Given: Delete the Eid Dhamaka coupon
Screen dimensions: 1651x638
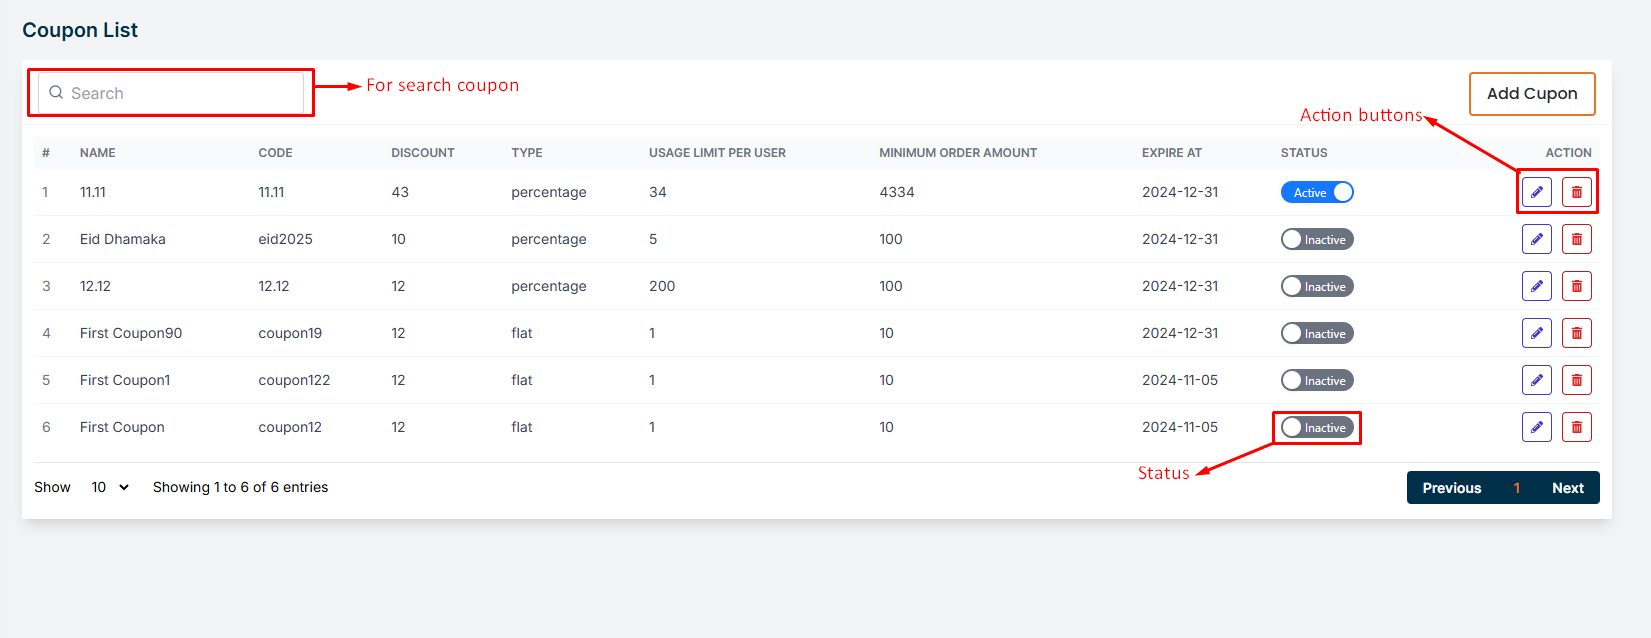Looking at the screenshot, I should 1576,239.
